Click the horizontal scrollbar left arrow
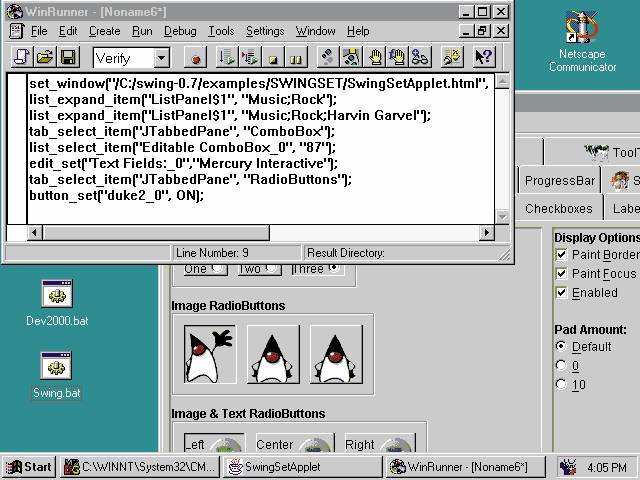 pos(35,233)
